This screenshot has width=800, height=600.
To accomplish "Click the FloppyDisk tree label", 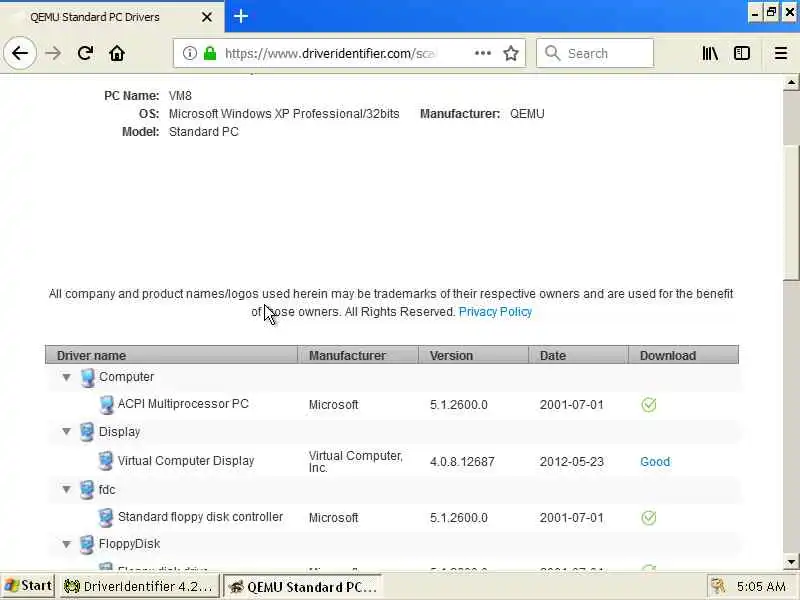I will coord(129,544).
